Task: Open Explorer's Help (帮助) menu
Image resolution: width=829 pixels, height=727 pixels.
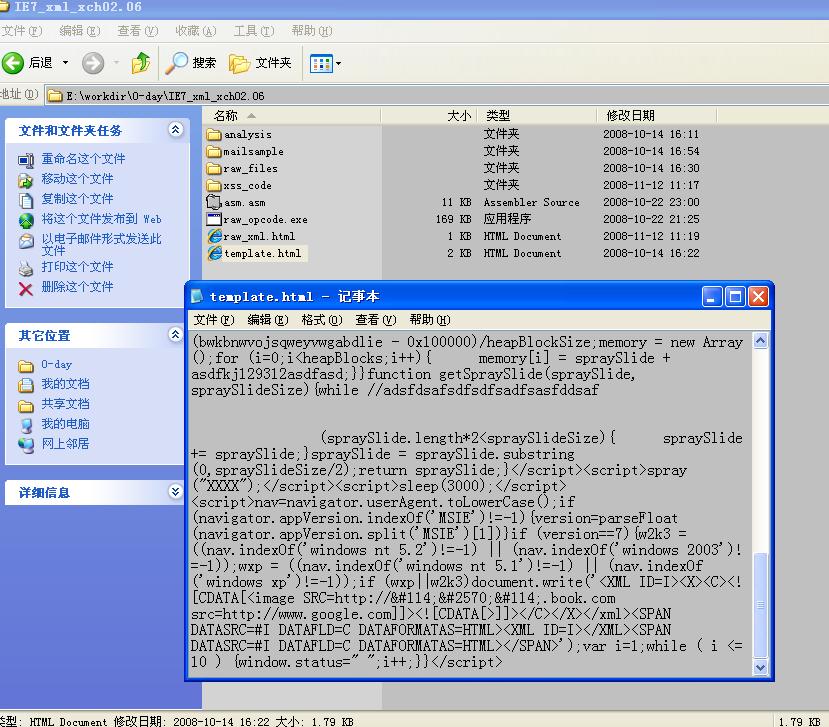Action: tap(312, 31)
